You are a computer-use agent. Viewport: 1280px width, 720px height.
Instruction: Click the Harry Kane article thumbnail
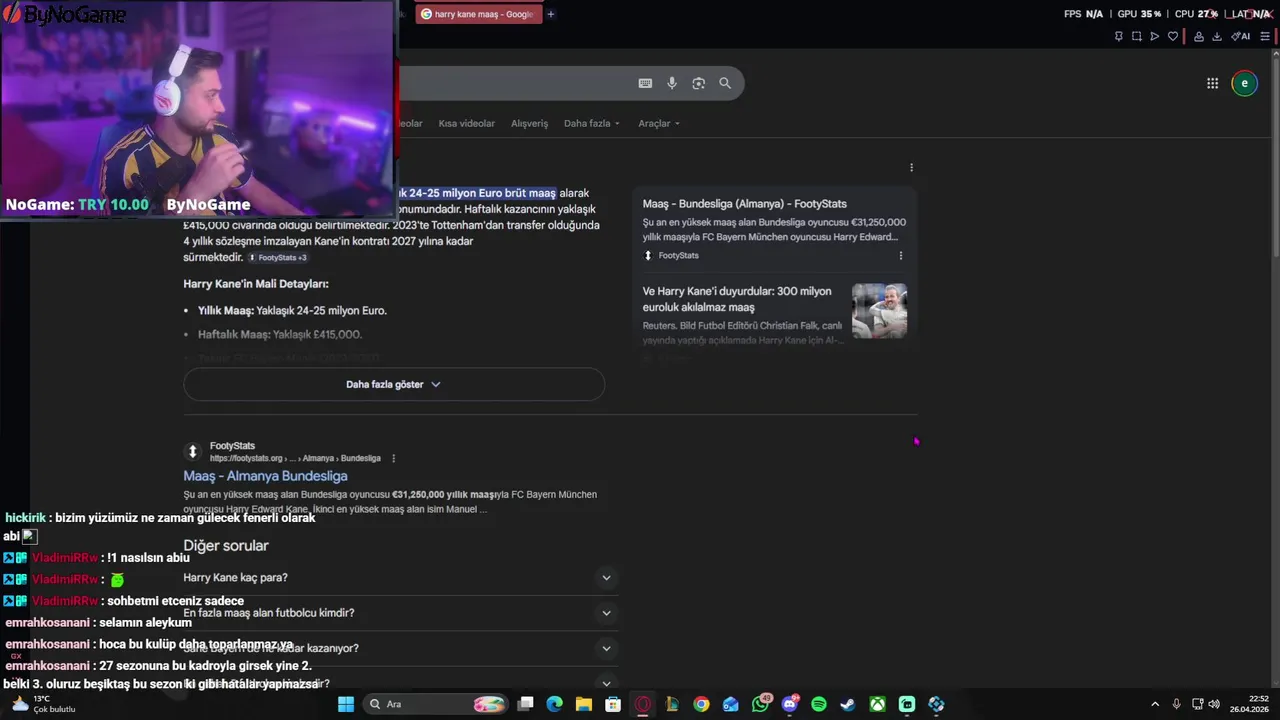point(880,311)
